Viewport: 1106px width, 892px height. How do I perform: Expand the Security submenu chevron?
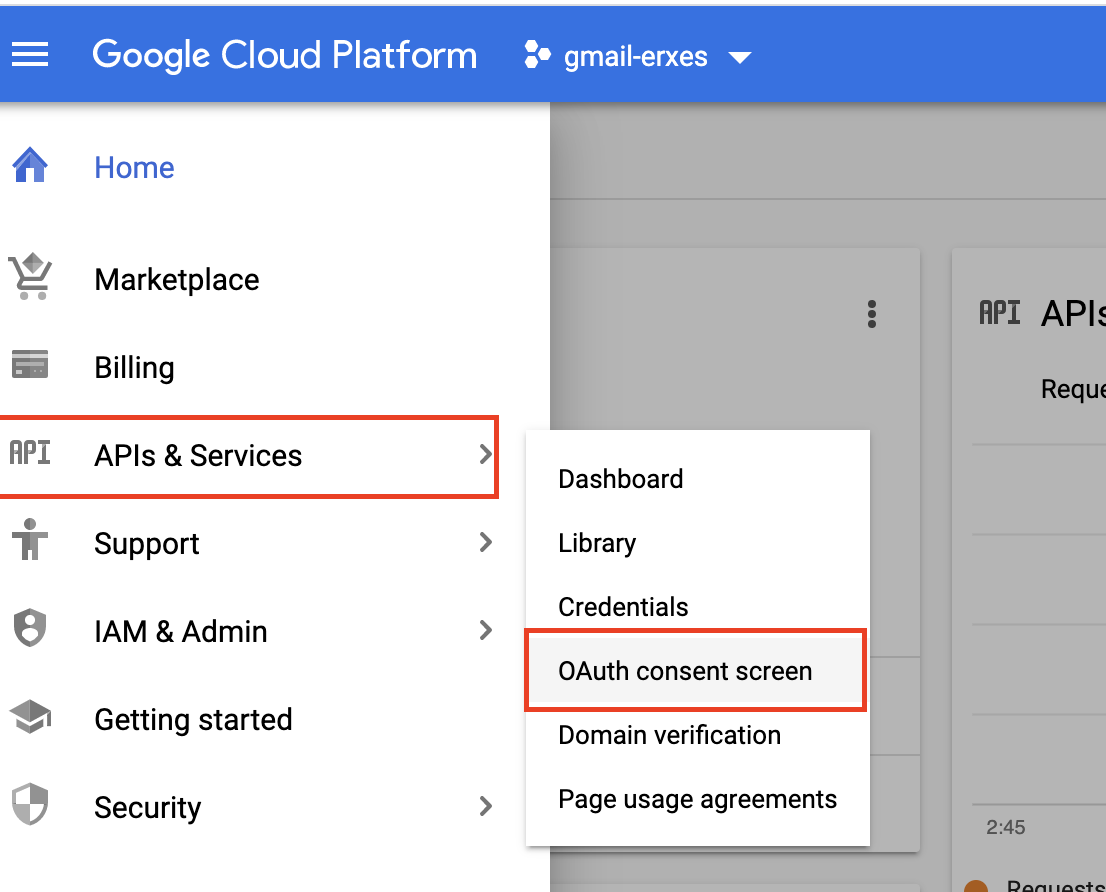point(486,806)
